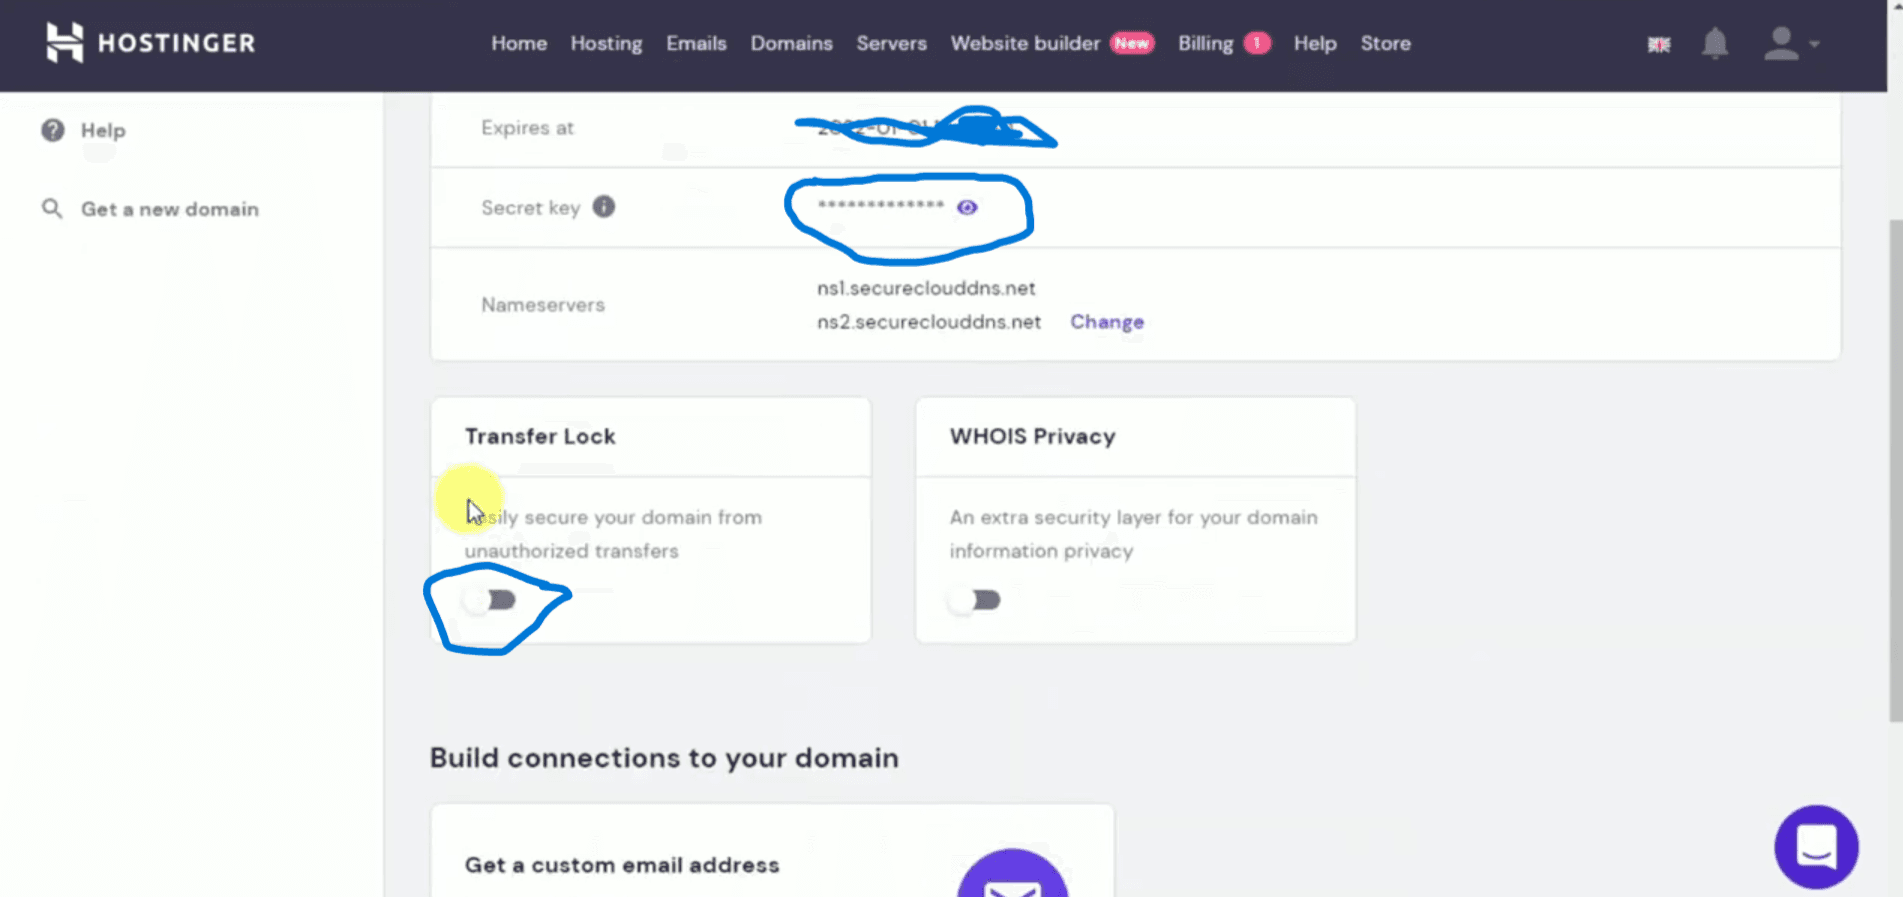Click the Help question mark icon in sidebar
1903x897 pixels.
[x=52, y=130]
